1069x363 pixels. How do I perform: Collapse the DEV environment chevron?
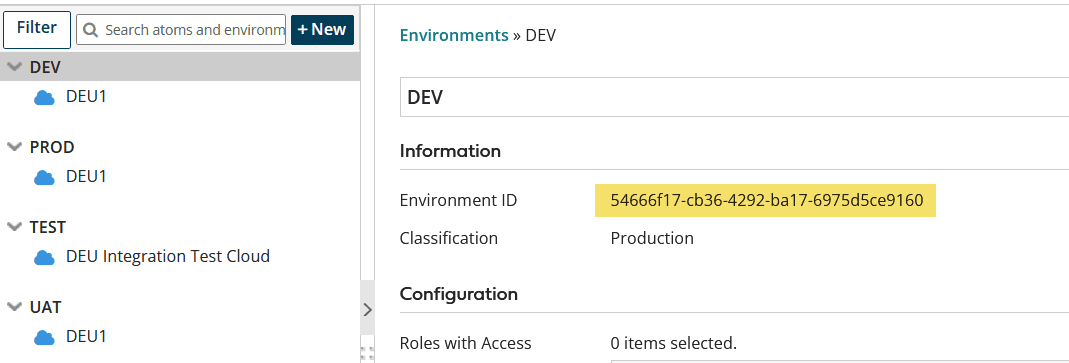coord(14,68)
